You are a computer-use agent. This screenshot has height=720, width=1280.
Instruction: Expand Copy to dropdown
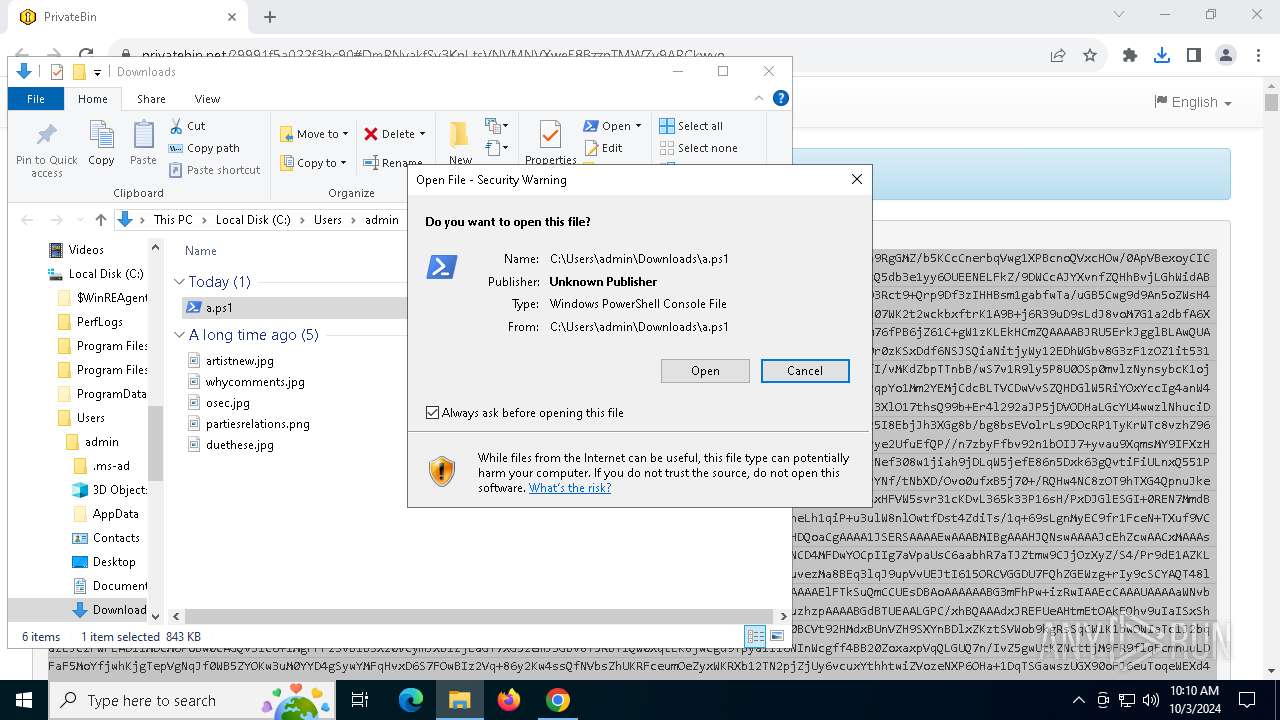click(x=343, y=163)
